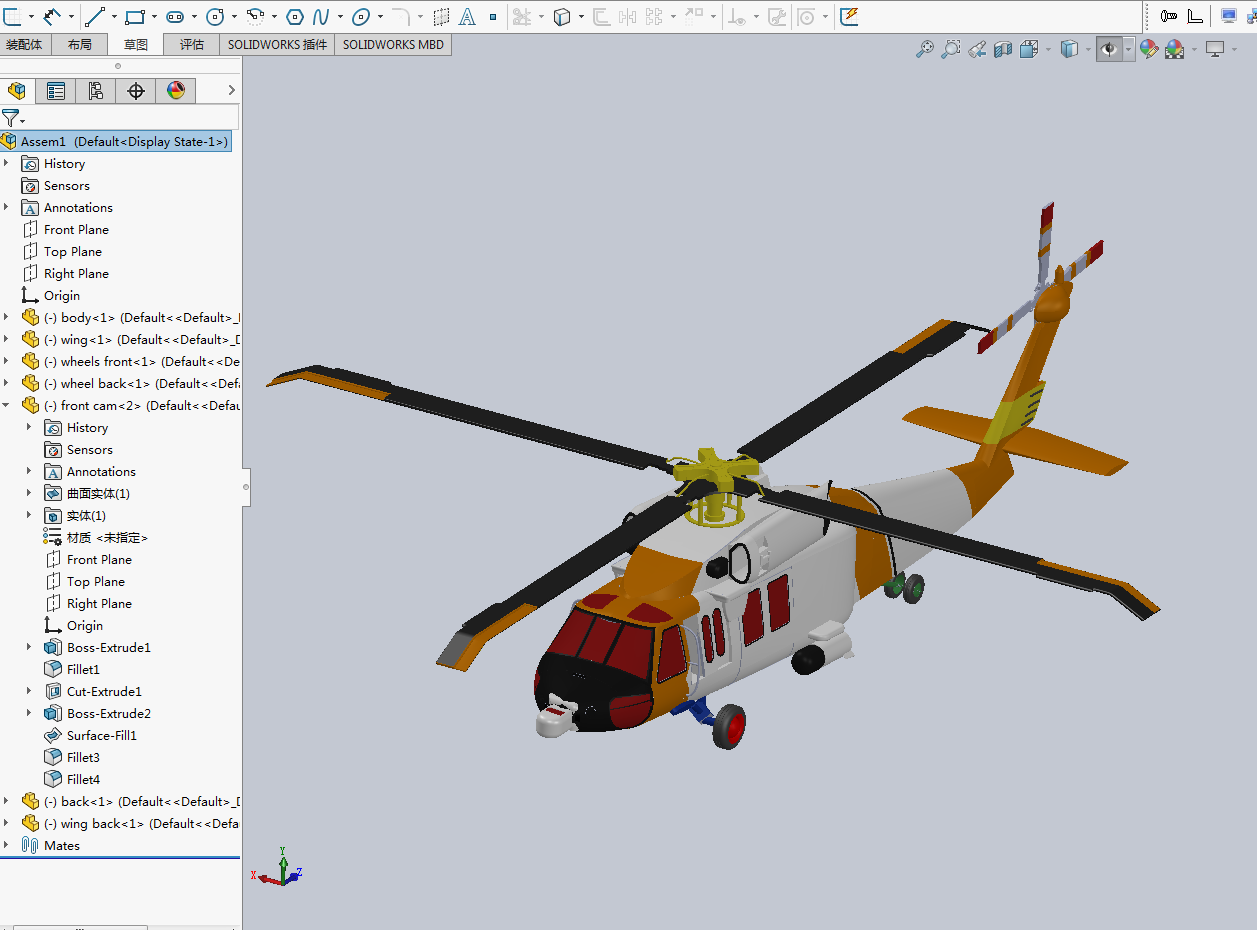Image resolution: width=1257 pixels, height=930 pixels.
Task: Expand the body<1> component node
Action: 7,317
